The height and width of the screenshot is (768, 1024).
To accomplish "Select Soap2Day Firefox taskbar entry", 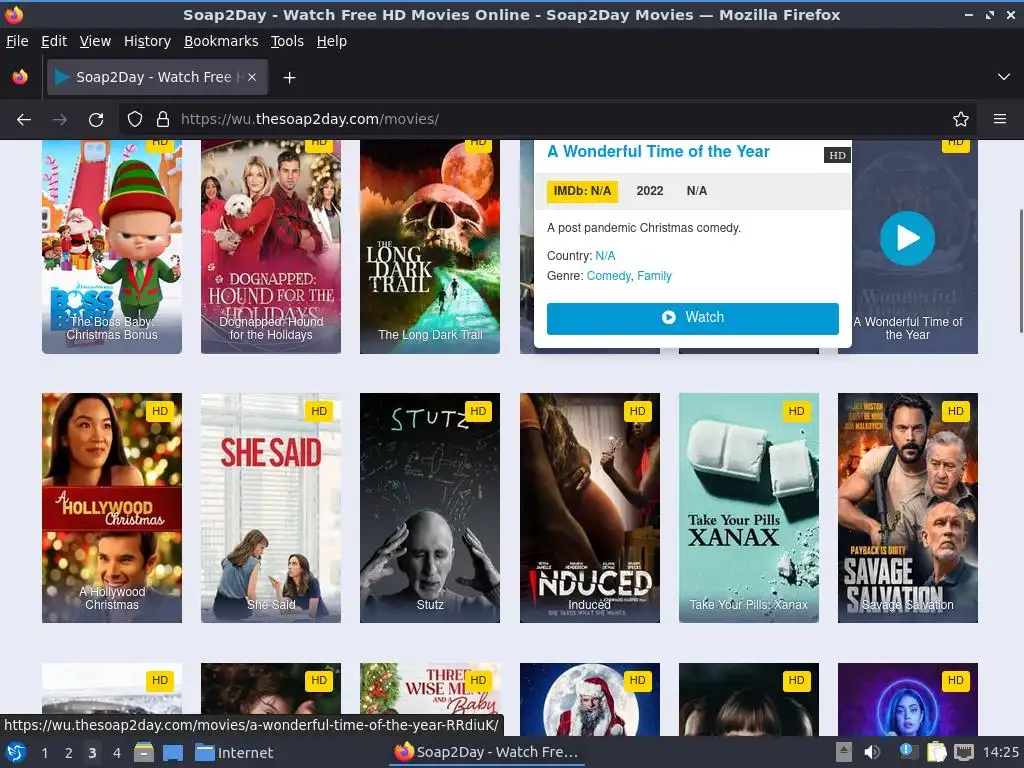I will click(487, 752).
